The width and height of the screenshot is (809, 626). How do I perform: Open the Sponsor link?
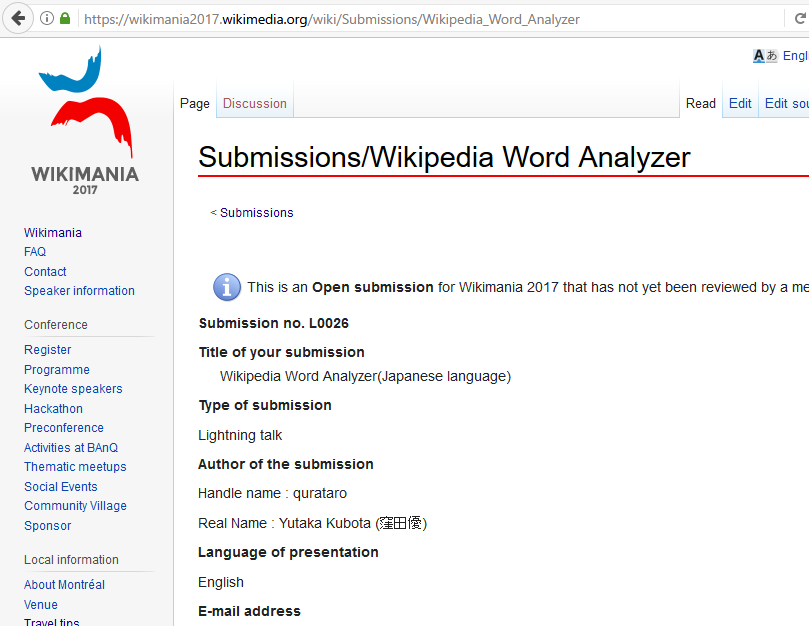tap(47, 526)
